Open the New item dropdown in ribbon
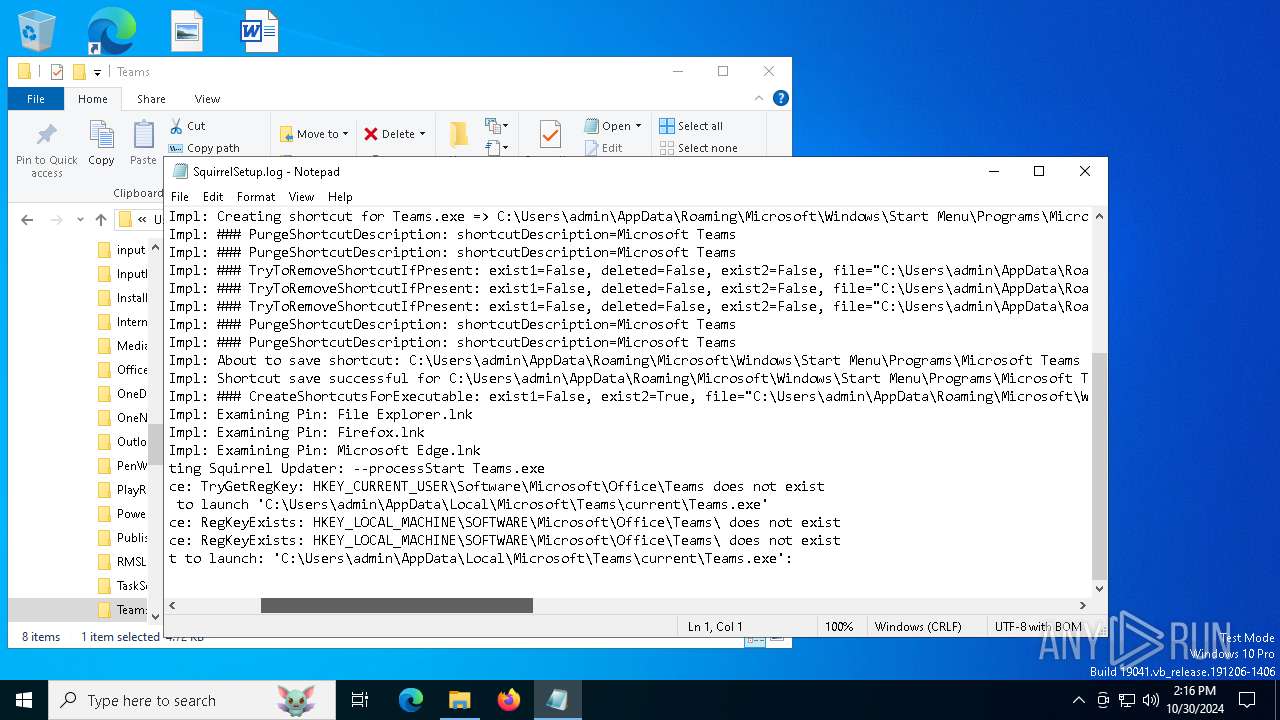Image resolution: width=1280 pixels, height=720 pixels. coord(497,126)
